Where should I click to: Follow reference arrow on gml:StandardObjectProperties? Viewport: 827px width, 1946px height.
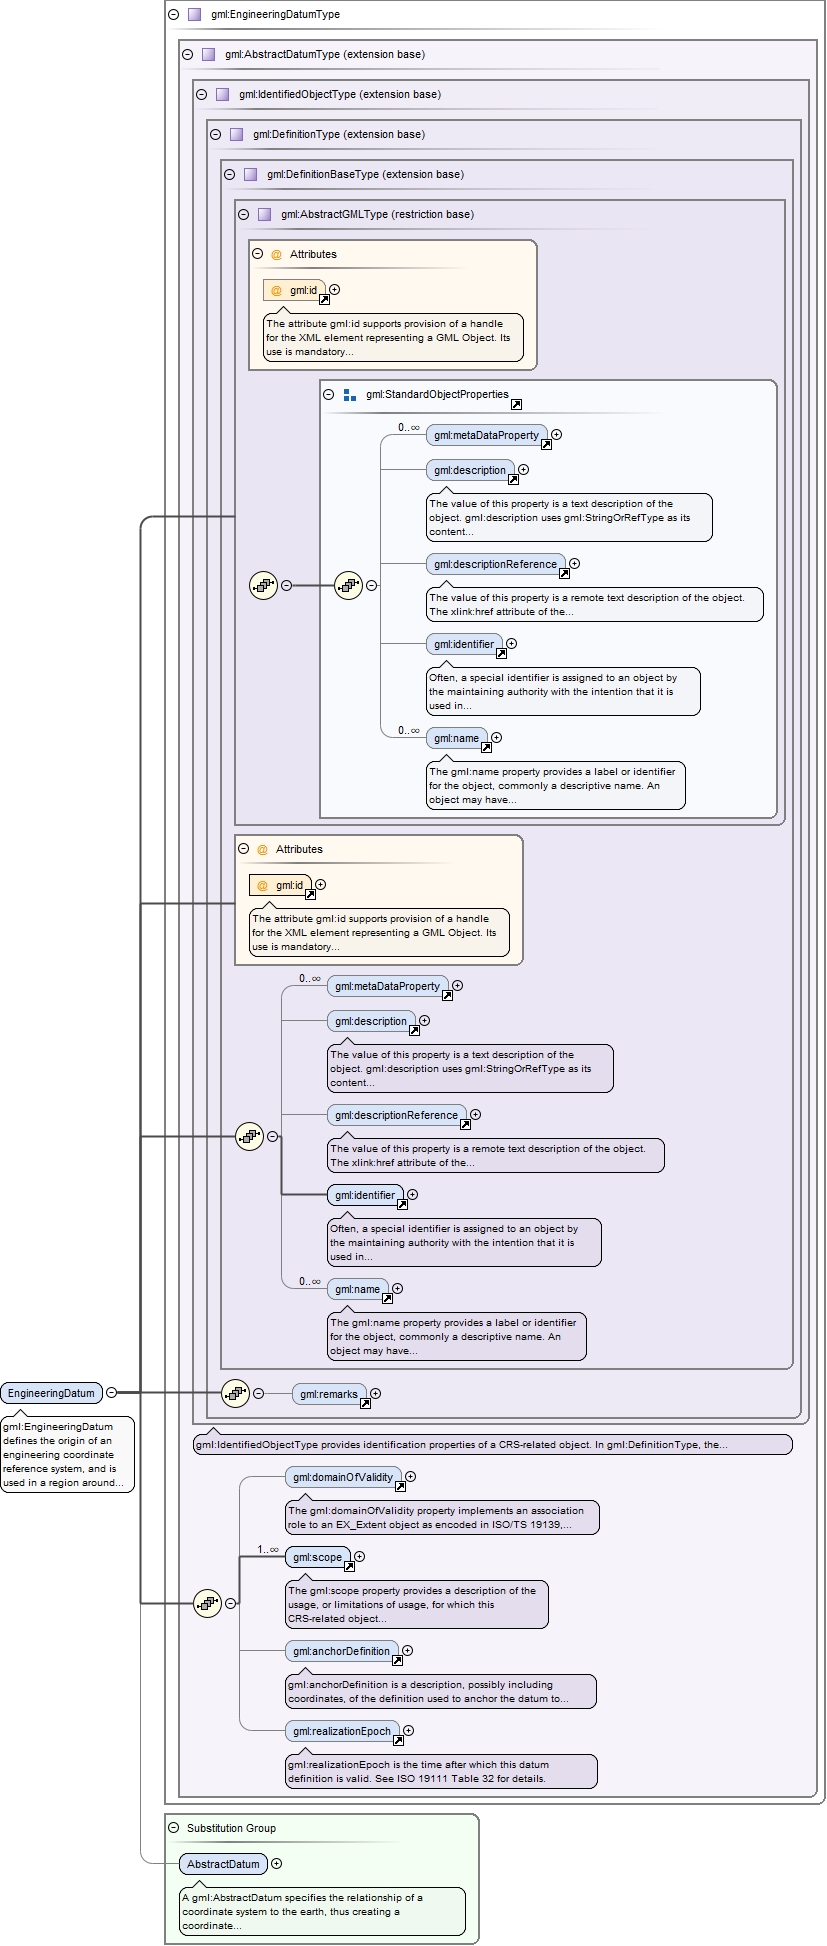point(516,405)
